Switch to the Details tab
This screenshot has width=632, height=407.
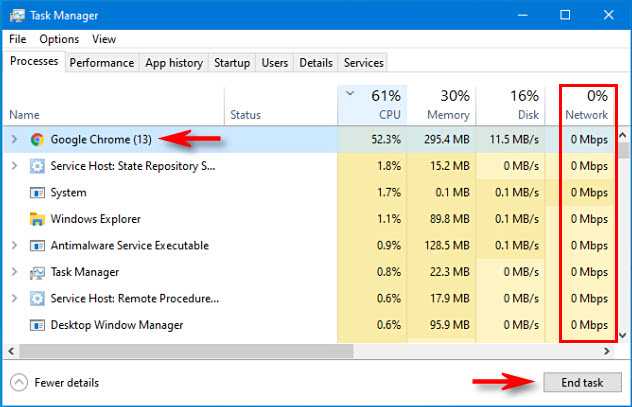(316, 63)
